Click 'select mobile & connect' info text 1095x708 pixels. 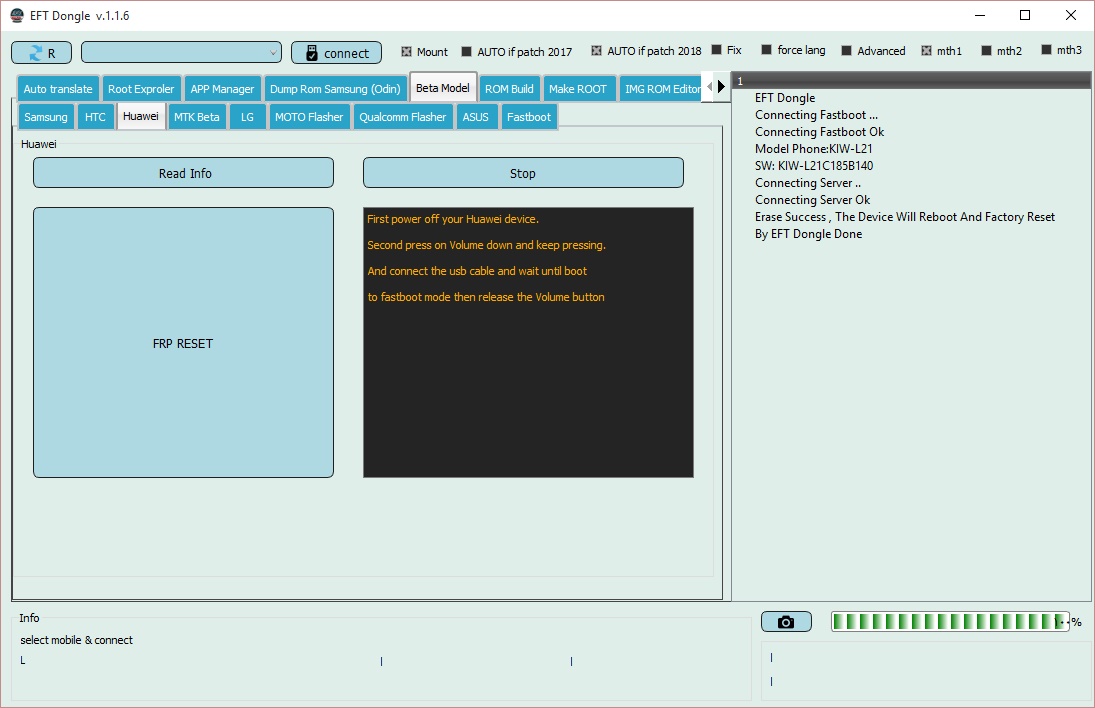pos(76,640)
